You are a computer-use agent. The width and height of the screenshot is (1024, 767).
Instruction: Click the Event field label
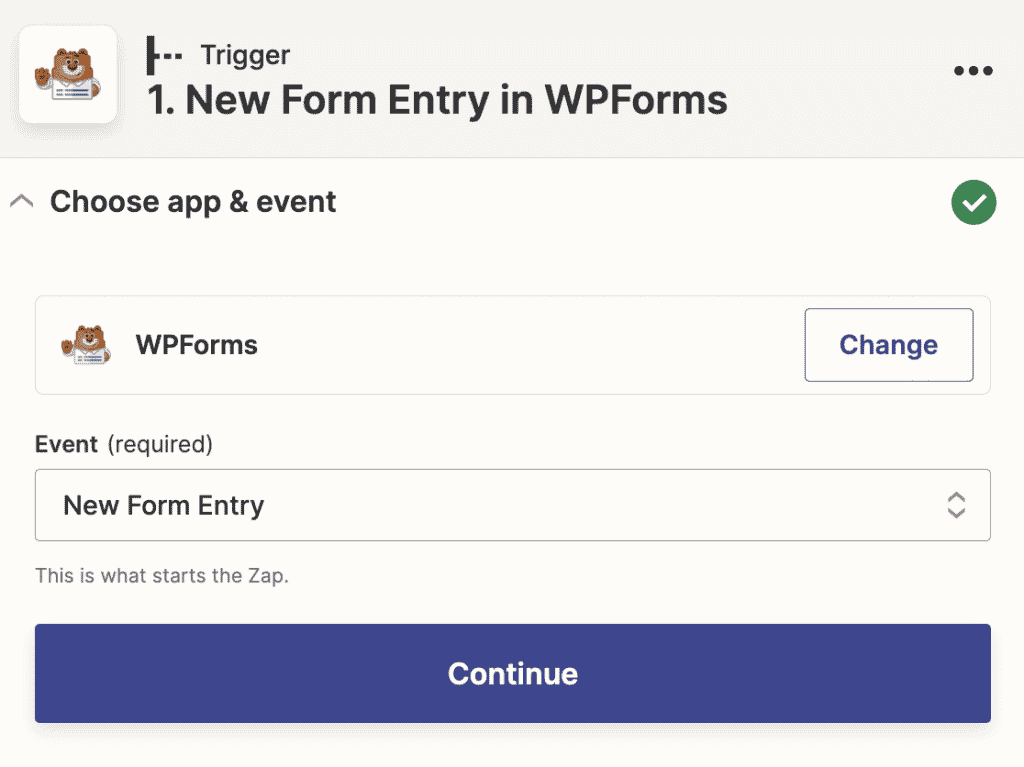66,444
